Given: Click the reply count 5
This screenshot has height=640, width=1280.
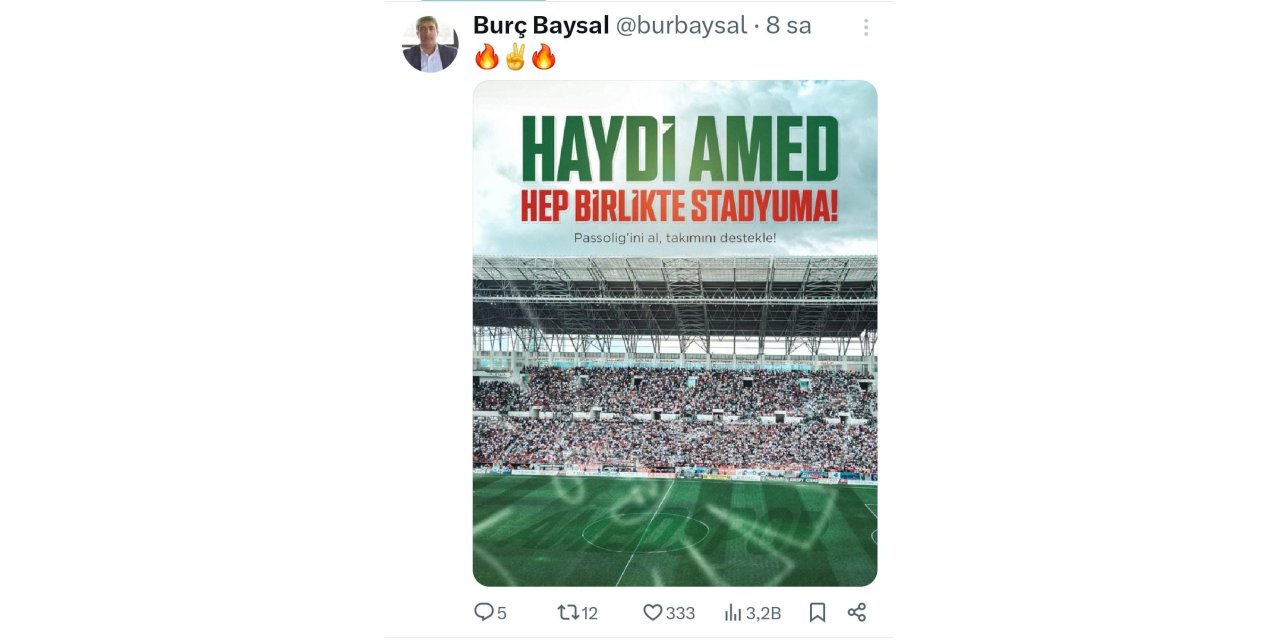Looking at the screenshot, I should click(x=502, y=613).
